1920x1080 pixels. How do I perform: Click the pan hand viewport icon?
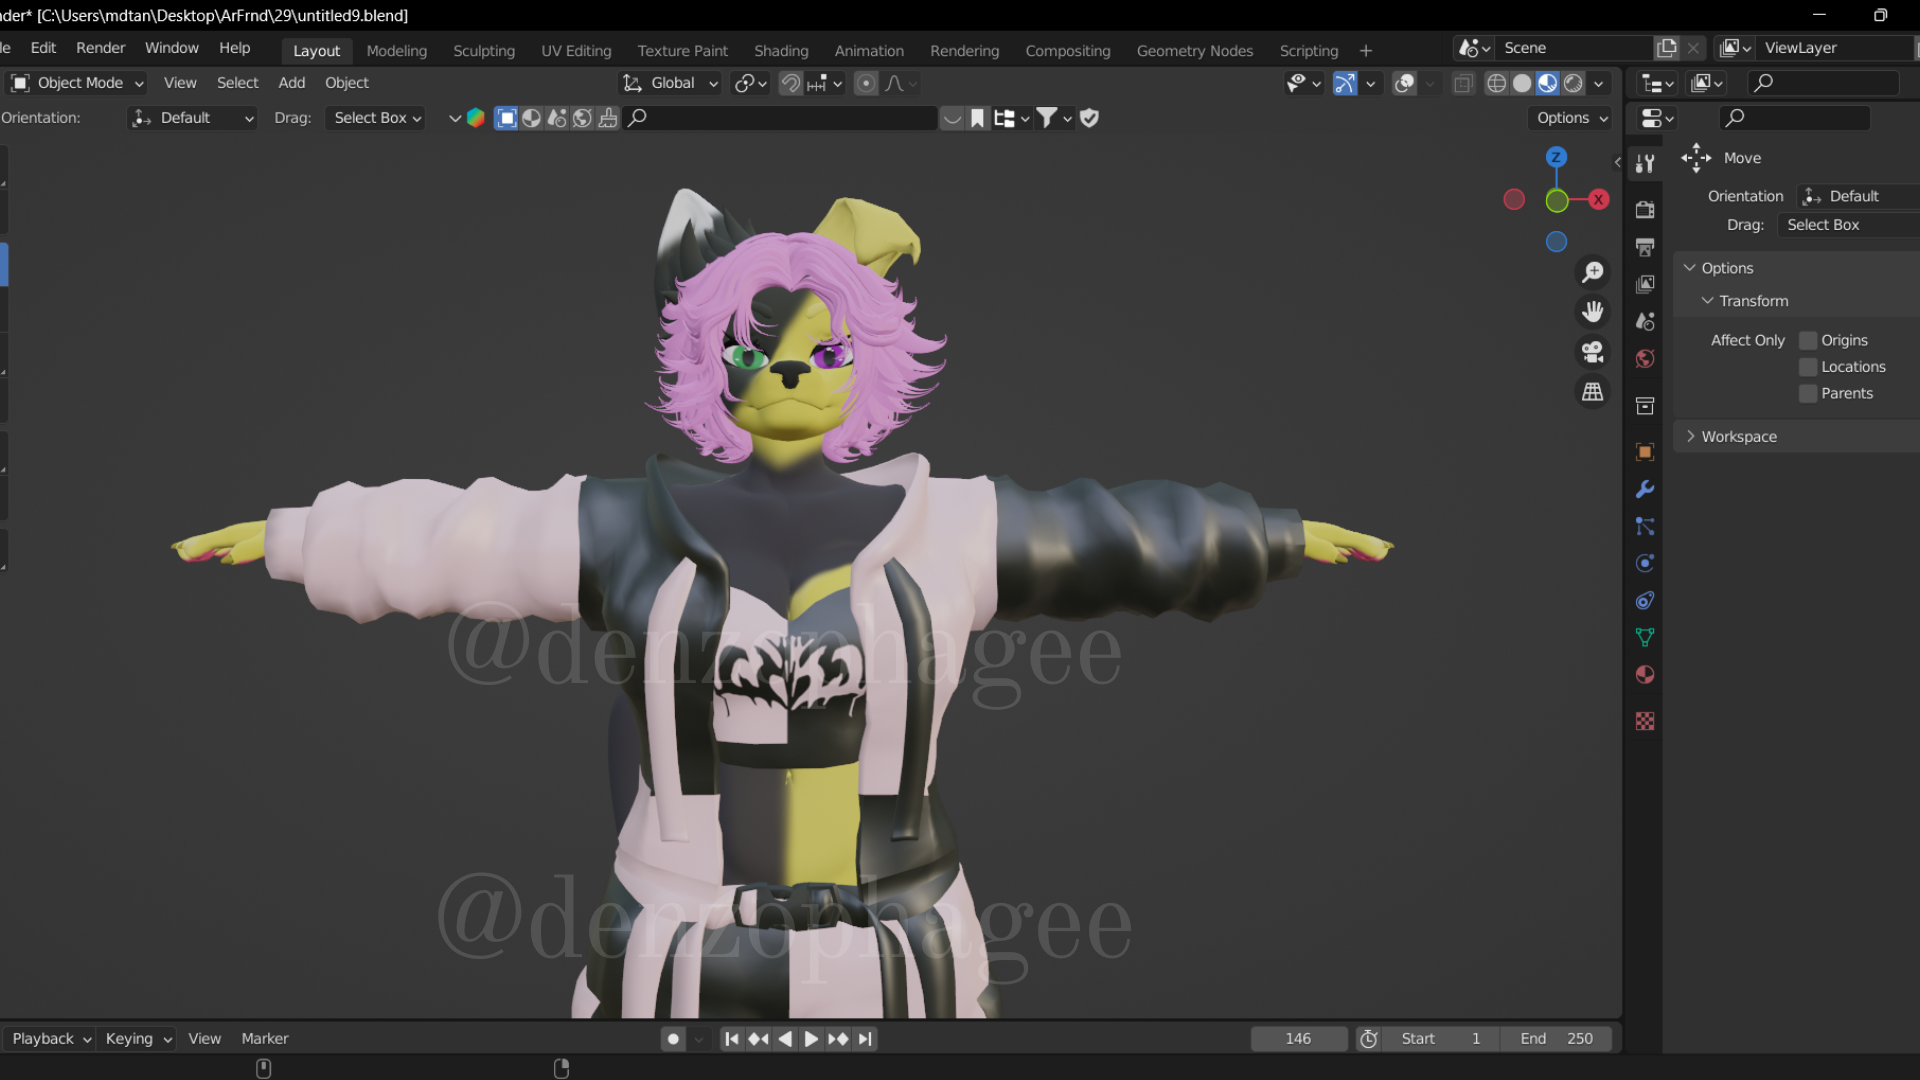coord(1593,312)
